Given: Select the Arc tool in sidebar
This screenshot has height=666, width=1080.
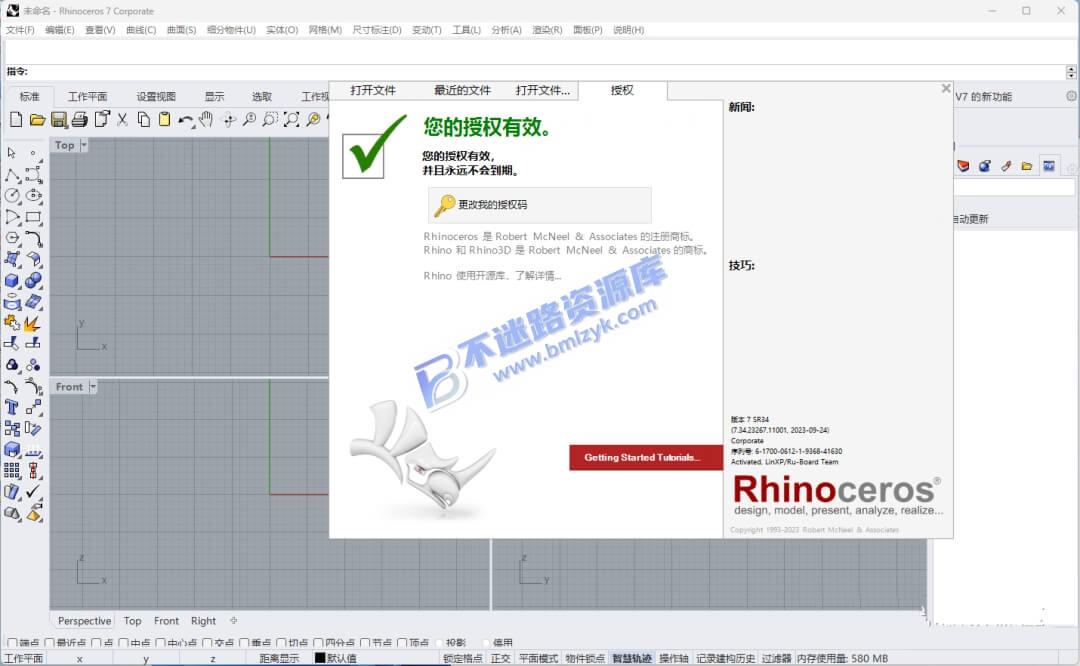Looking at the screenshot, I should point(12,217).
